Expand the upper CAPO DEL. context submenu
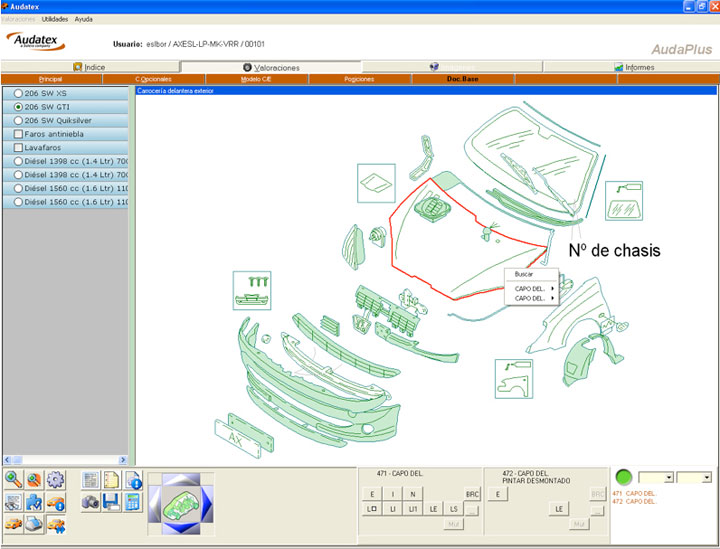The height and width of the screenshot is (549, 720). click(x=531, y=289)
